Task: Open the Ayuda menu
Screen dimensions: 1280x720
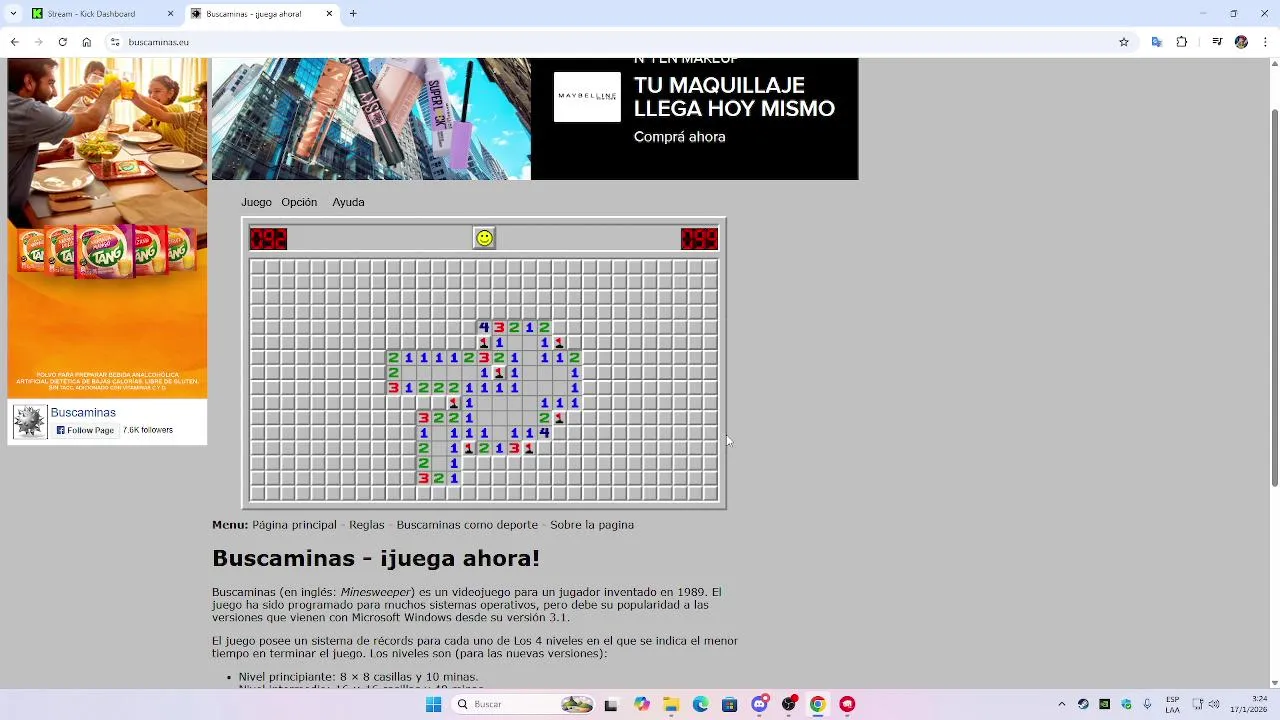Action: click(x=348, y=202)
